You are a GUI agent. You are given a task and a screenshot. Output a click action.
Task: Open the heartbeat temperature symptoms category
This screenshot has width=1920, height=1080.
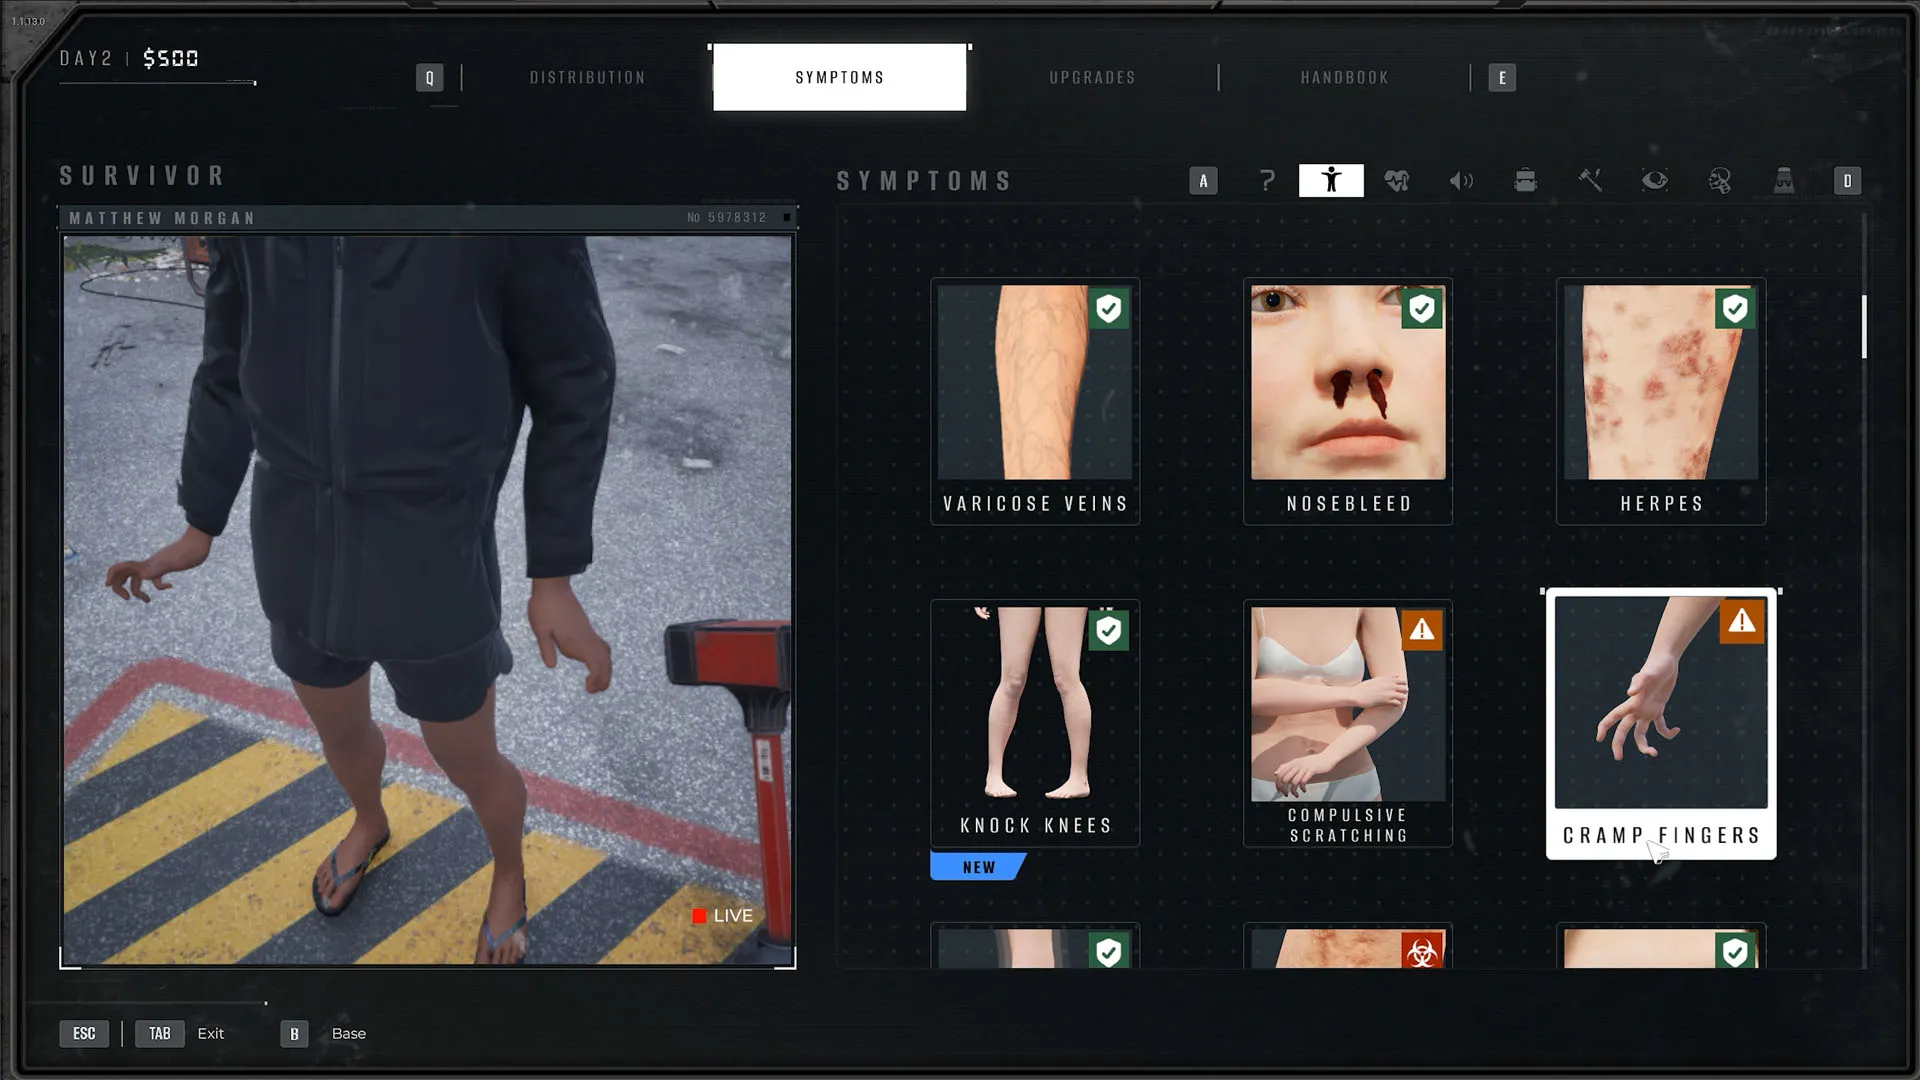(x=1397, y=181)
